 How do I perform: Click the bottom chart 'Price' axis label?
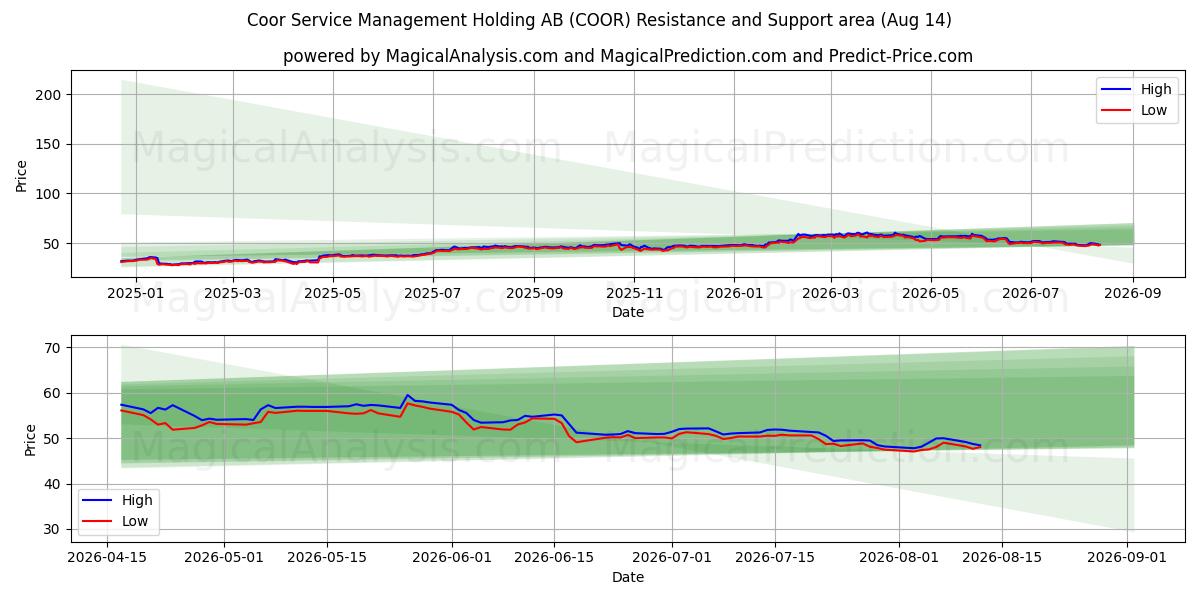[x=30, y=439]
